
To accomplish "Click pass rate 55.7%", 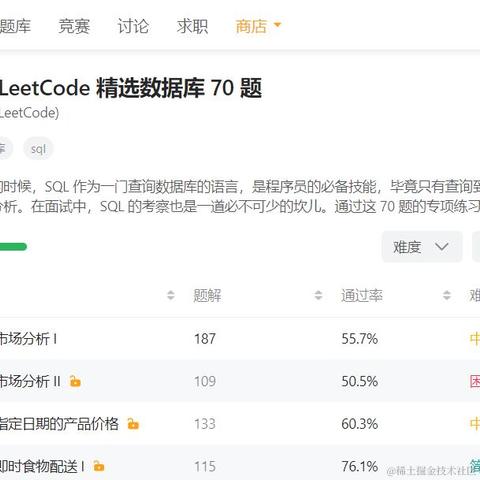I will click(360, 339).
